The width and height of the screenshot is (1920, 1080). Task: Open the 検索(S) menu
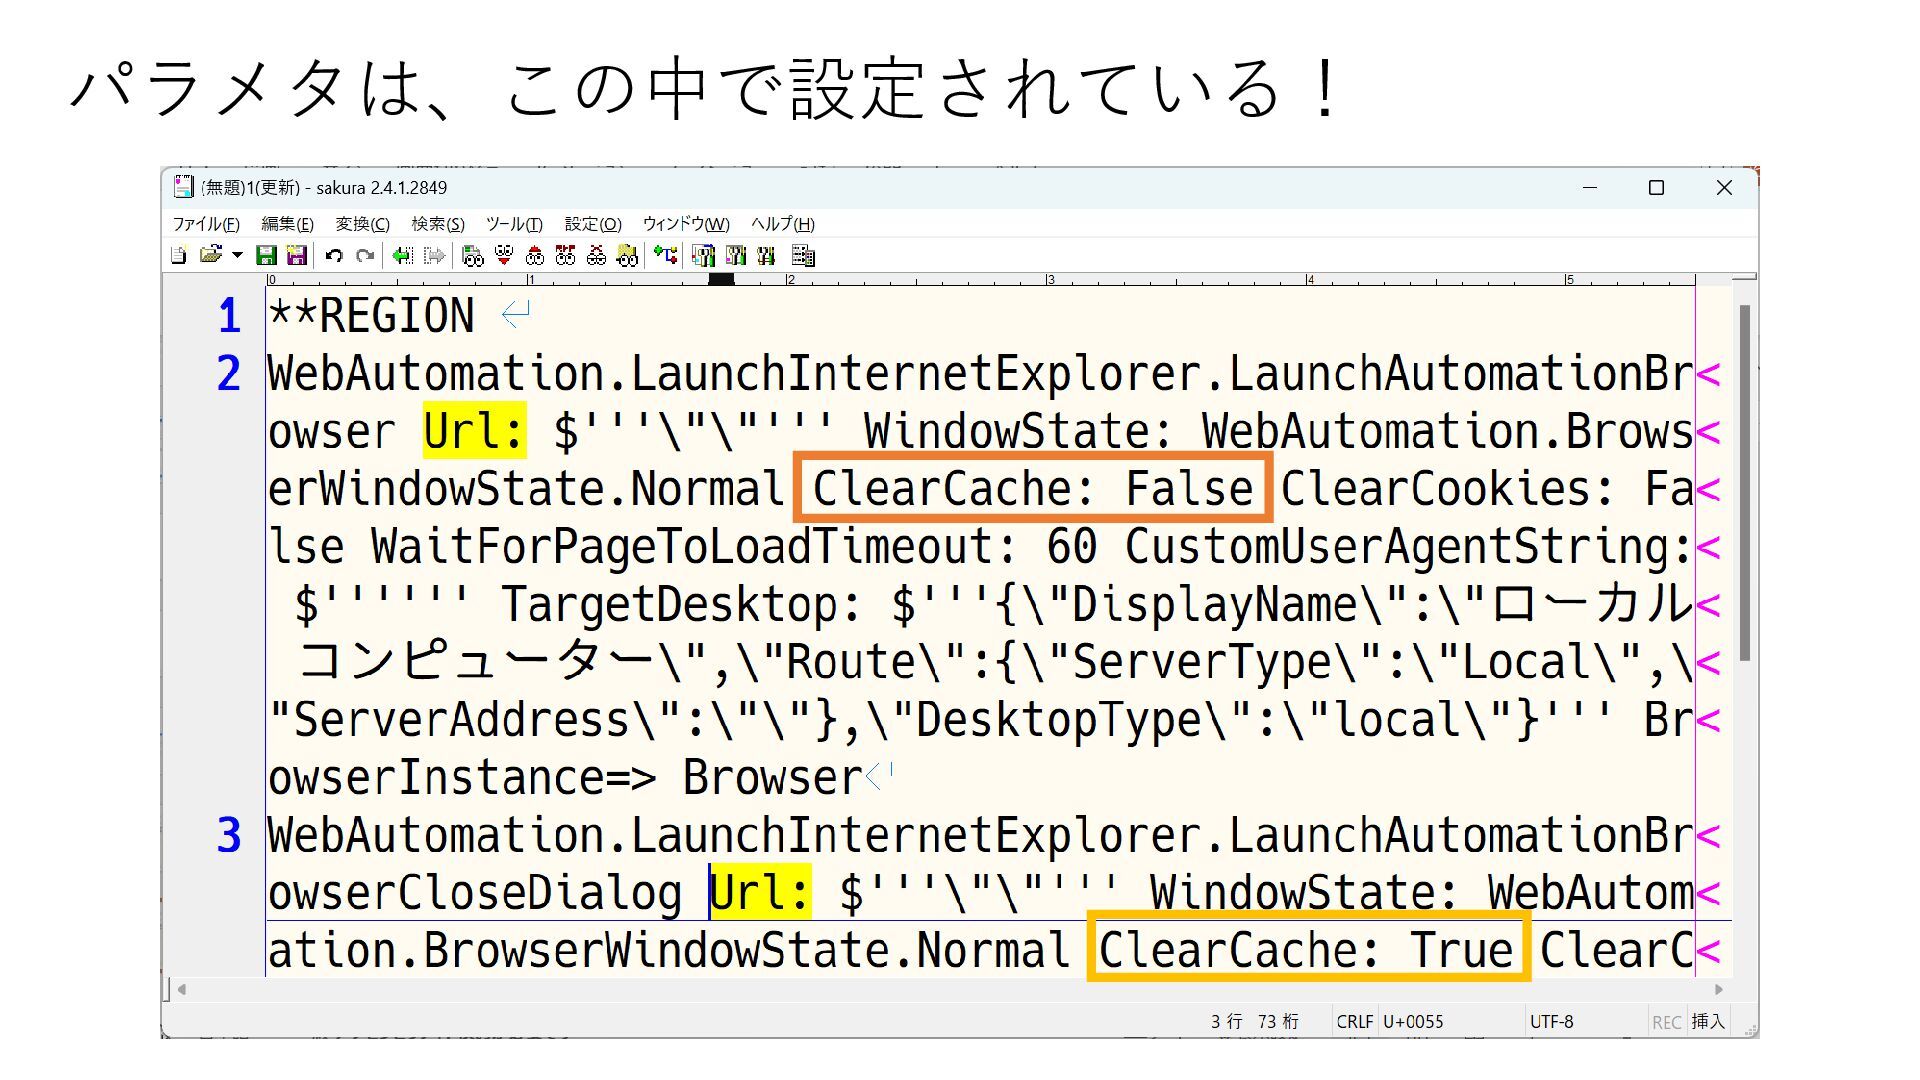click(x=438, y=224)
